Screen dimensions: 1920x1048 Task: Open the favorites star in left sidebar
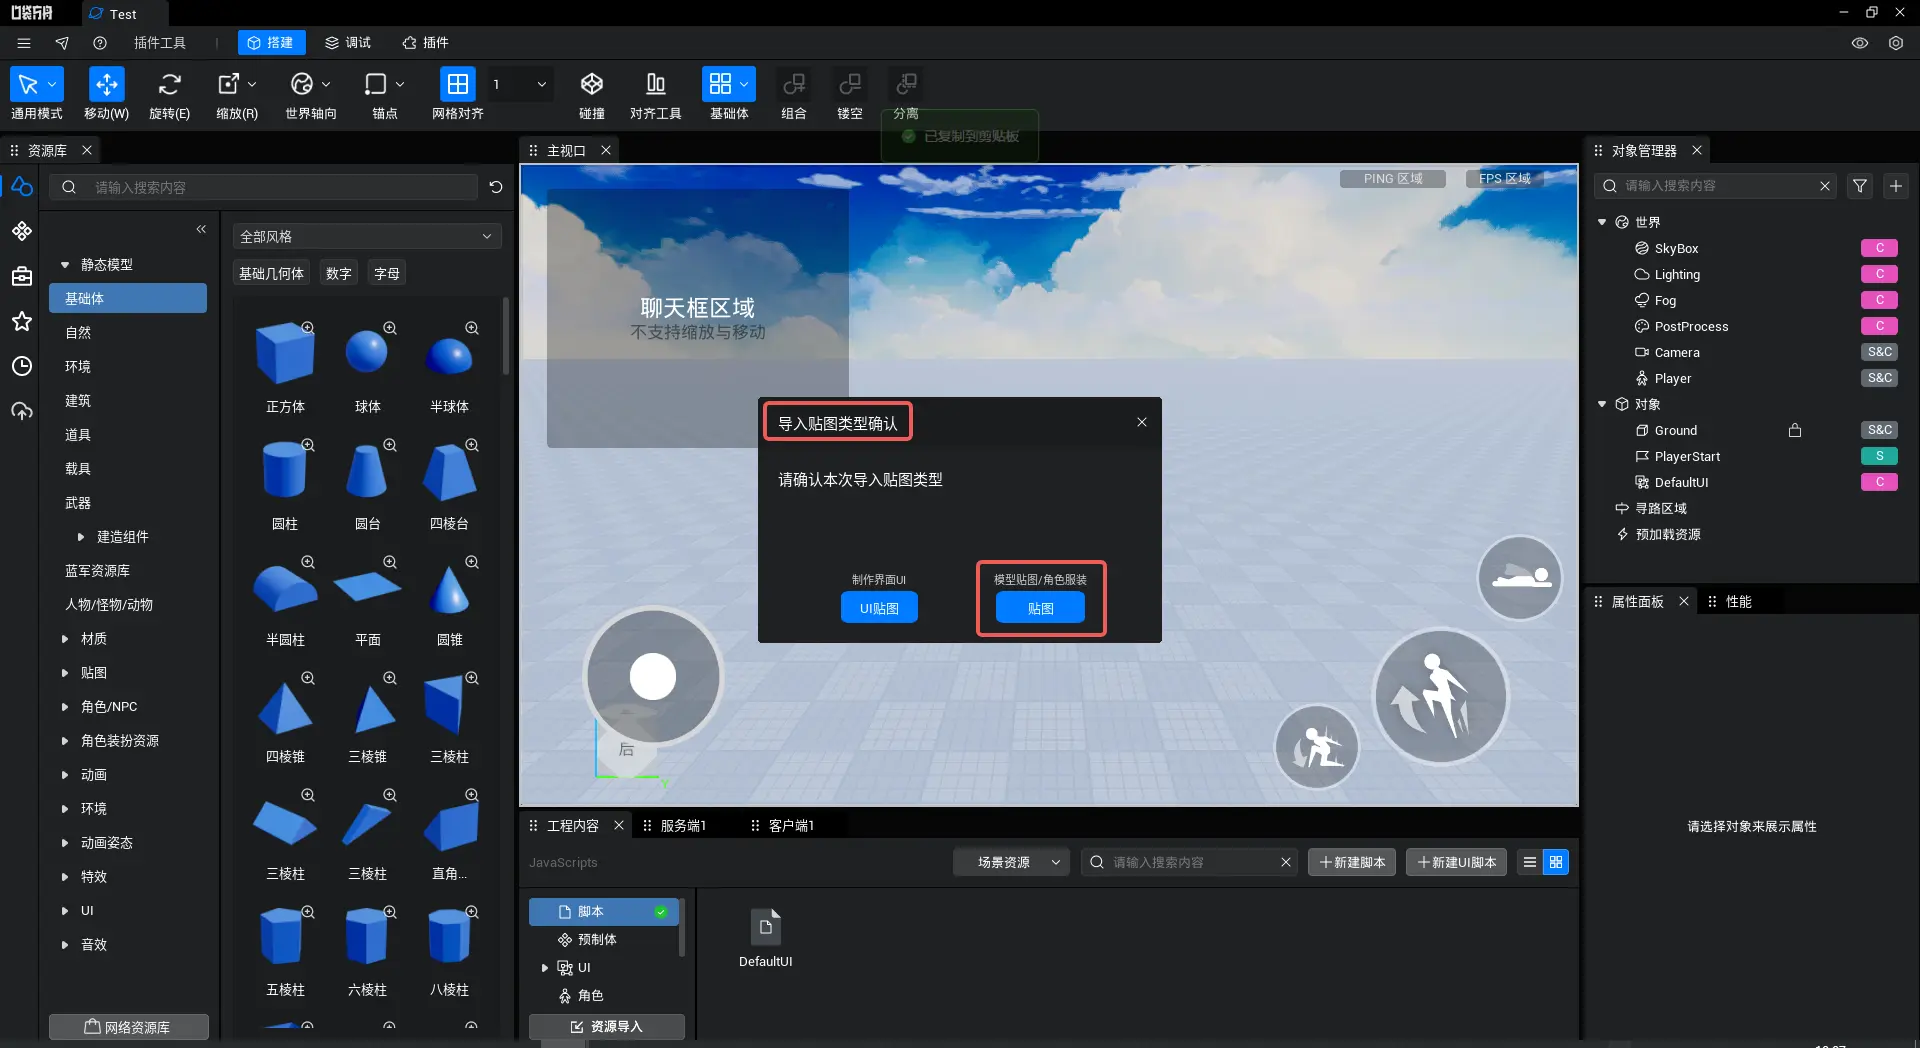22,321
